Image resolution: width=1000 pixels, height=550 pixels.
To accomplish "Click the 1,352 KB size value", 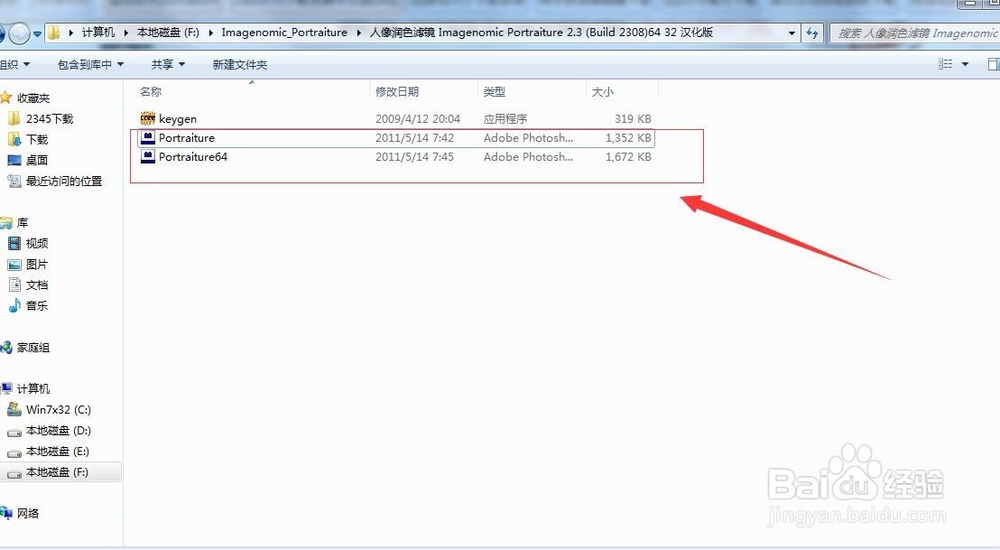I will tap(628, 138).
